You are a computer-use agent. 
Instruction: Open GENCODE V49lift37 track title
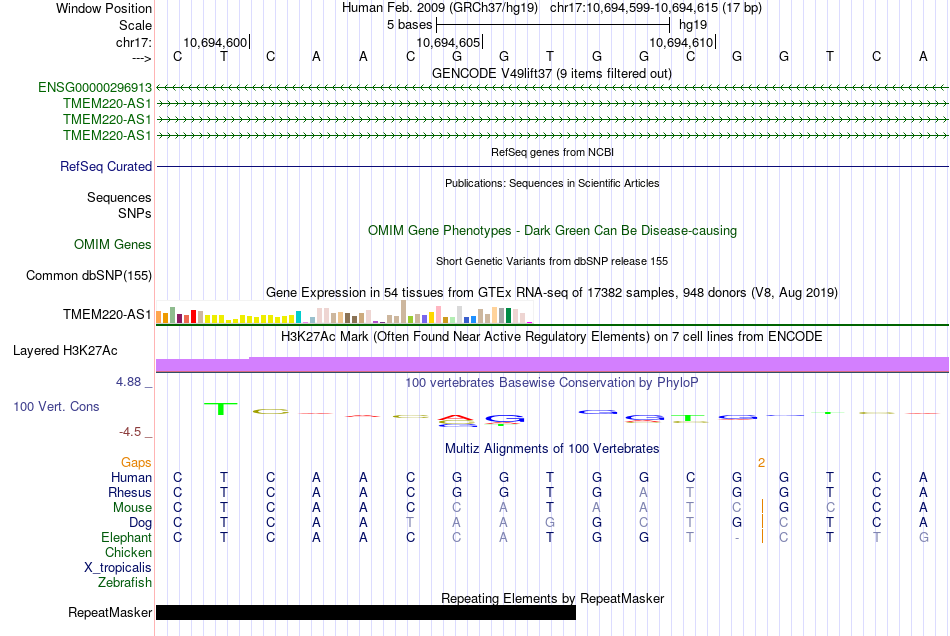pyautogui.click(x=551, y=73)
